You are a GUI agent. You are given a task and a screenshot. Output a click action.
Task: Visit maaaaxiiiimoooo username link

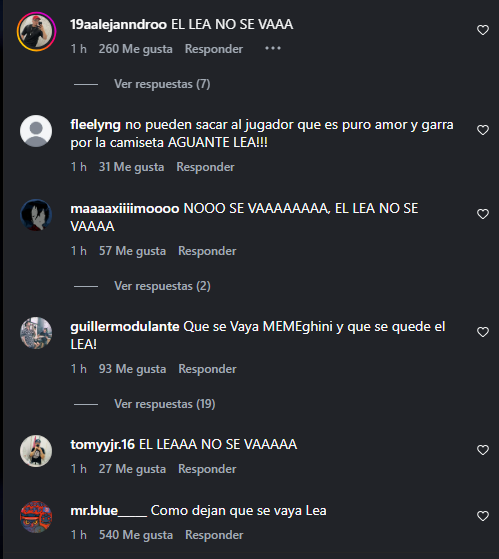pos(125,209)
